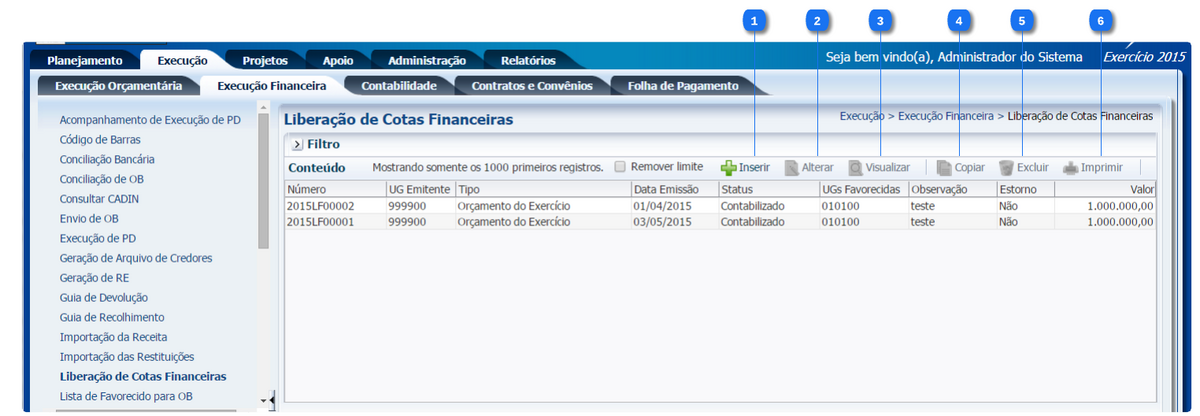The height and width of the screenshot is (416, 1200).
Task: Click the Imprimir printer icon
Action: [1071, 168]
